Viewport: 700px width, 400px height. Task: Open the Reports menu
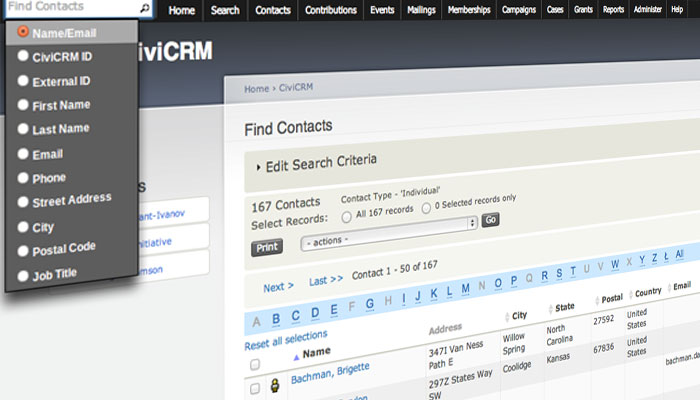pyautogui.click(x=613, y=10)
